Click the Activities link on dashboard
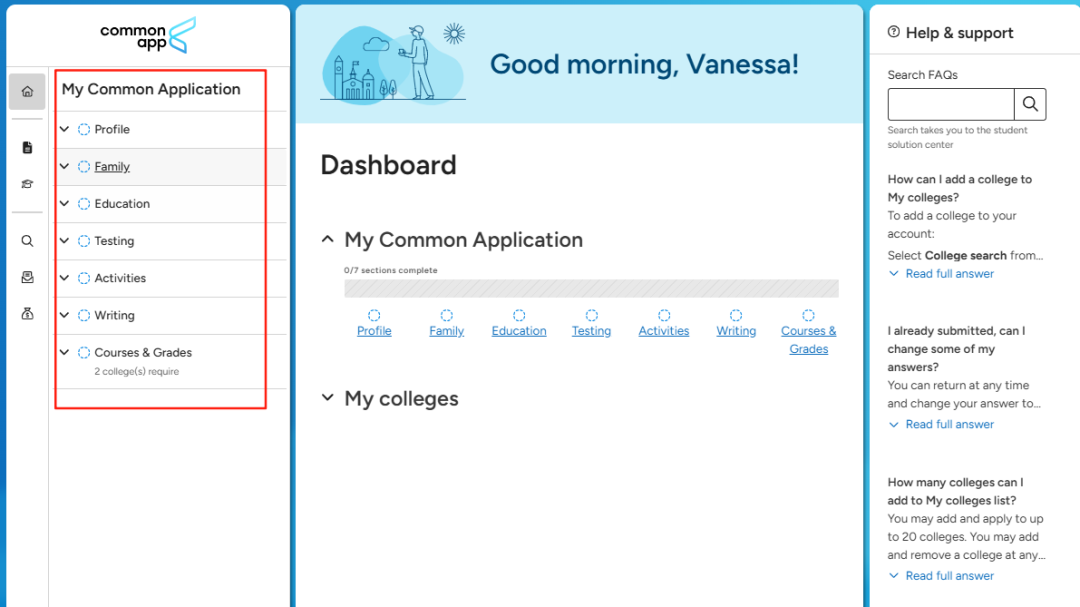 (x=664, y=331)
